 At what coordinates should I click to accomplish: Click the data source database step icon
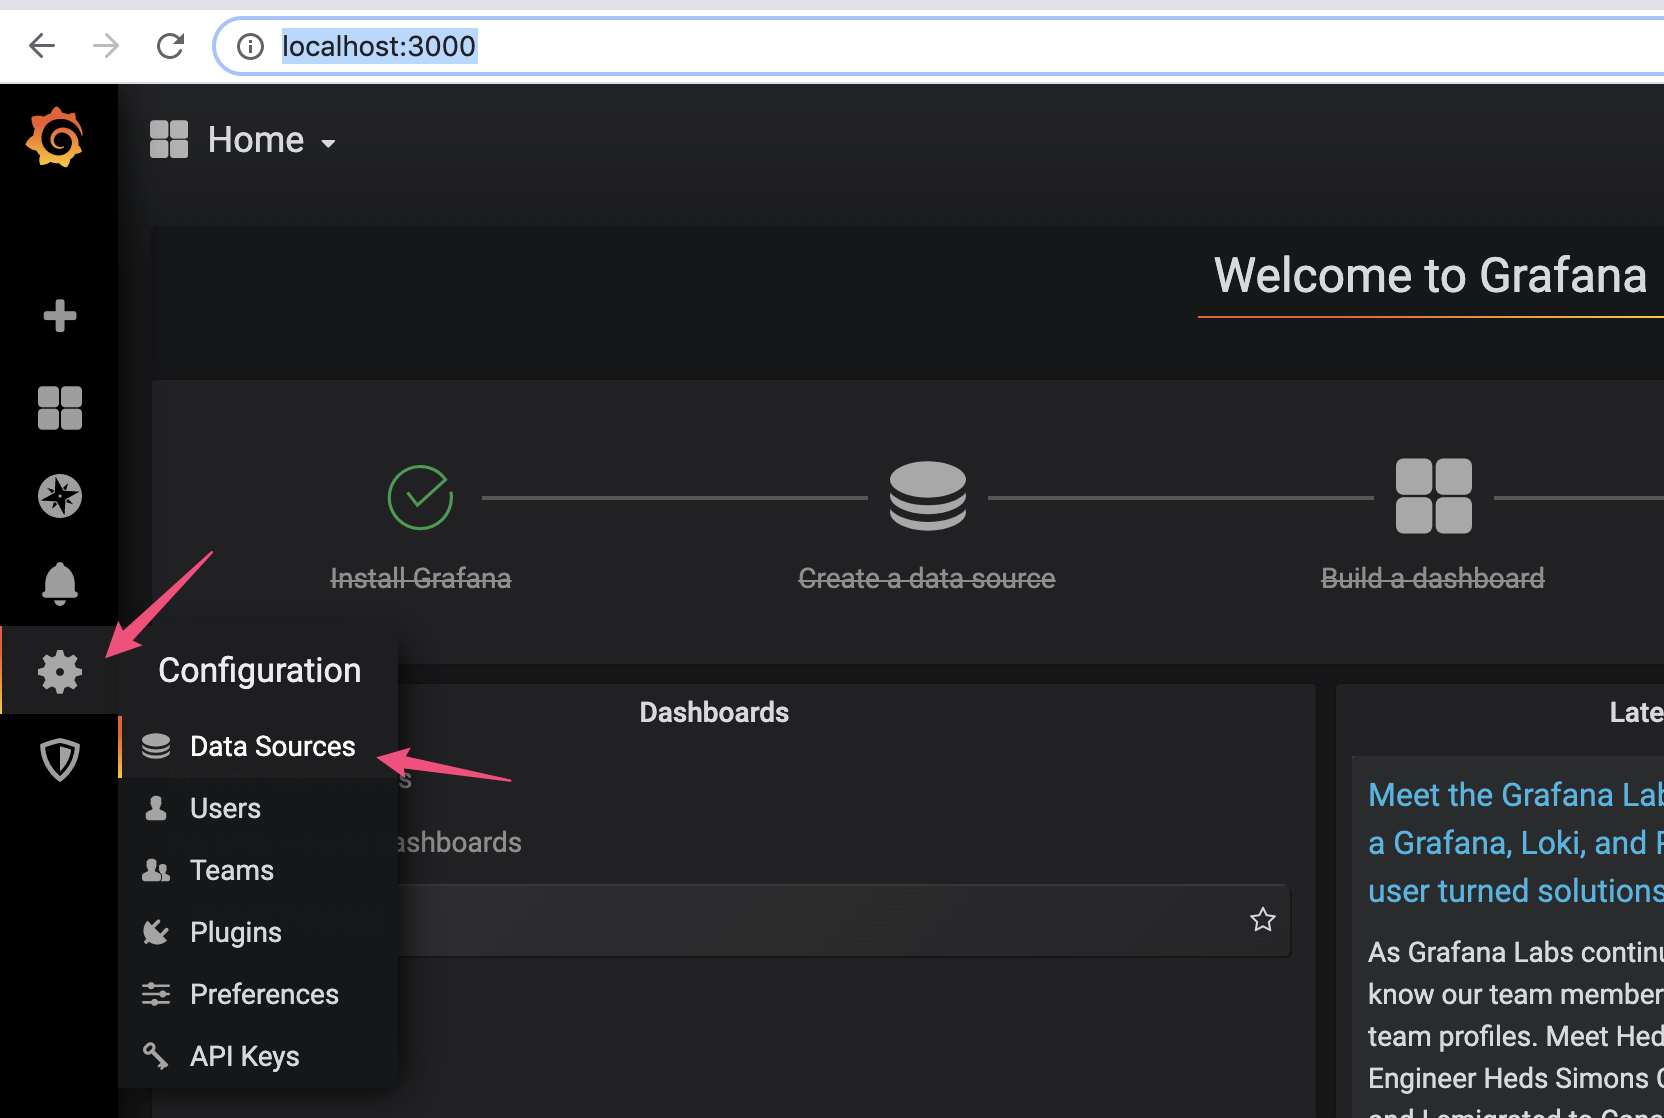click(x=928, y=496)
